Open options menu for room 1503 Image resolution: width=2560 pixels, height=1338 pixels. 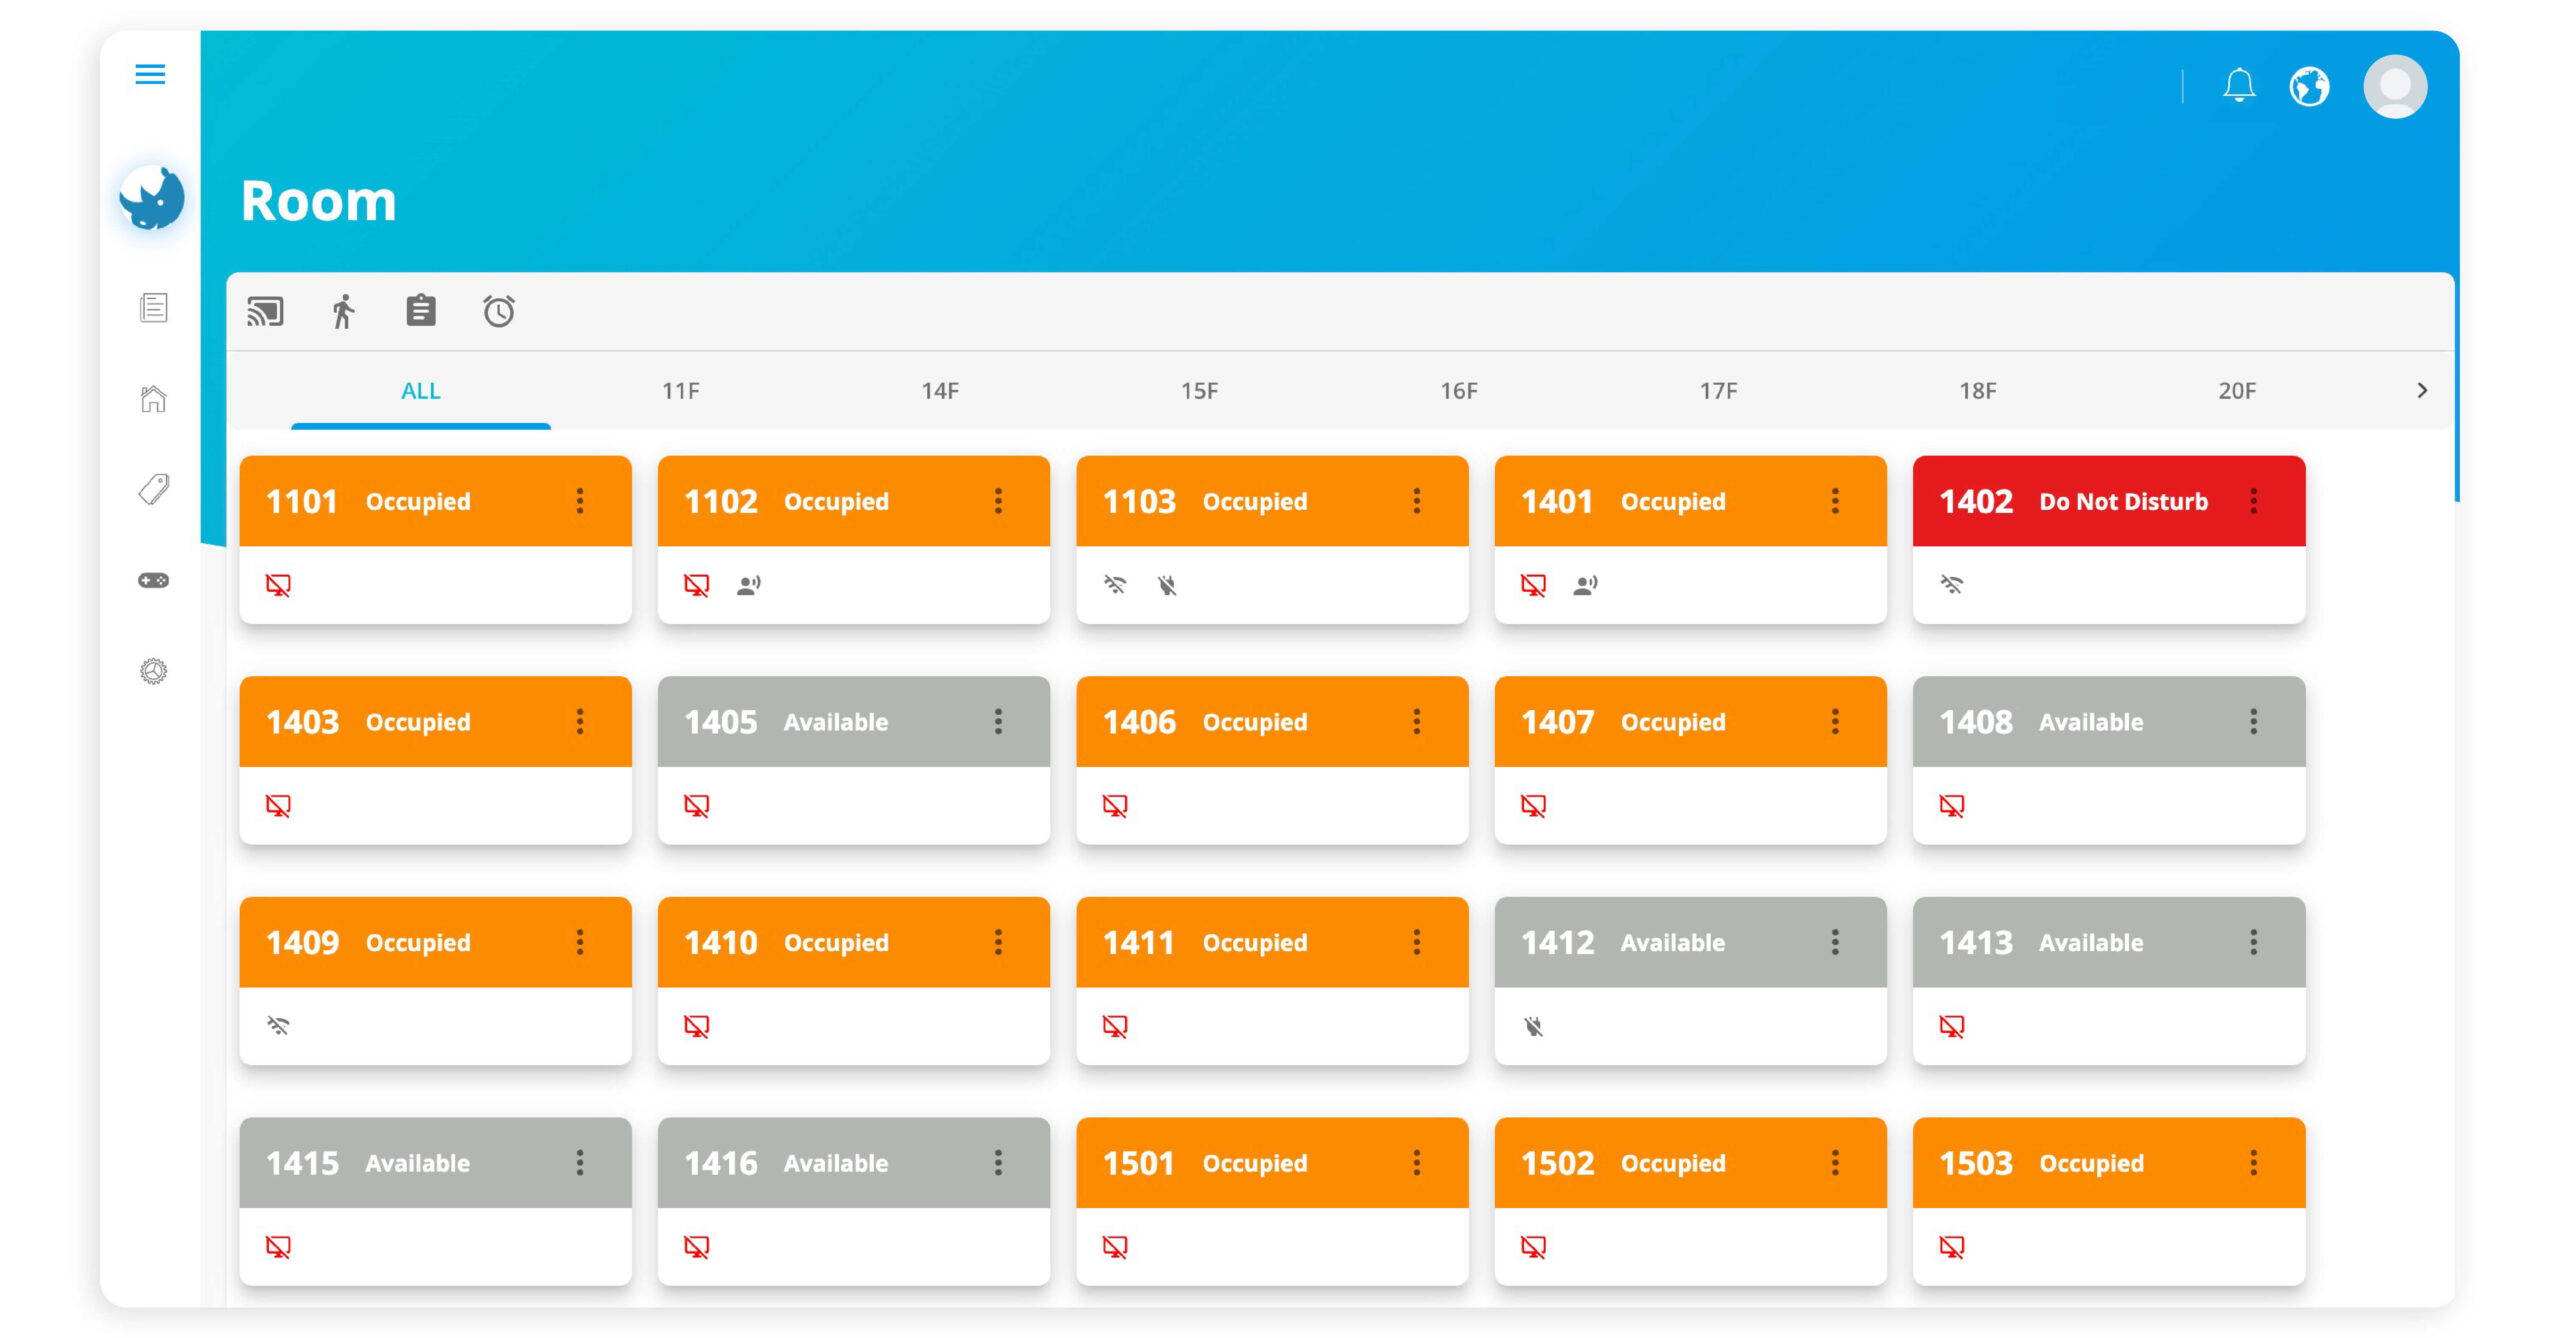point(2254,1163)
